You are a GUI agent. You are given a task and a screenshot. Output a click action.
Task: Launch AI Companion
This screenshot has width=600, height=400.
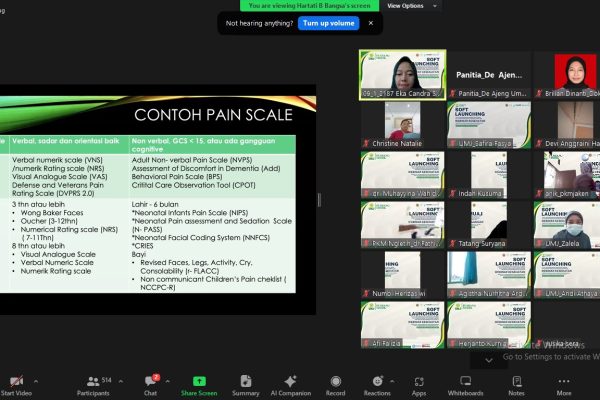[x=291, y=385]
